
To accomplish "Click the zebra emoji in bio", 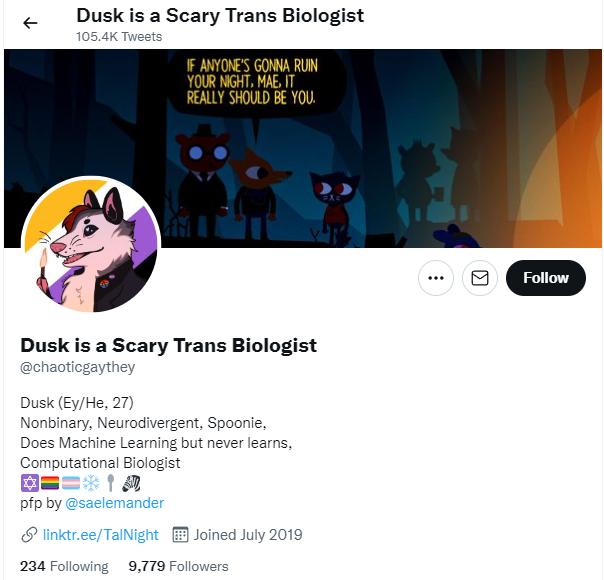I will [131, 483].
